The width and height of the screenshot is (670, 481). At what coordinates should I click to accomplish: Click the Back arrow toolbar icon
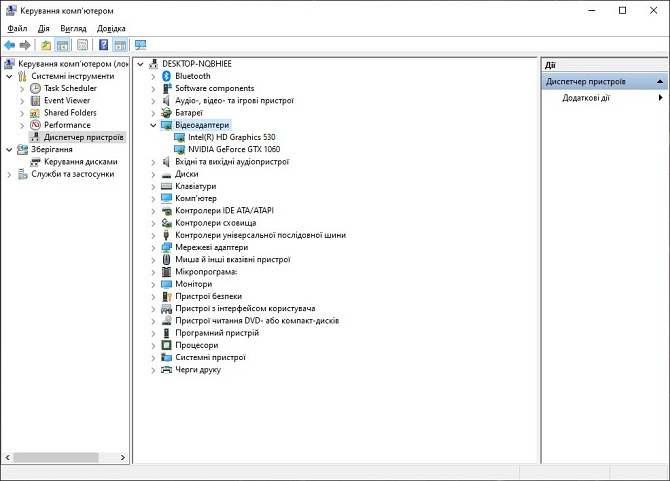[10, 45]
